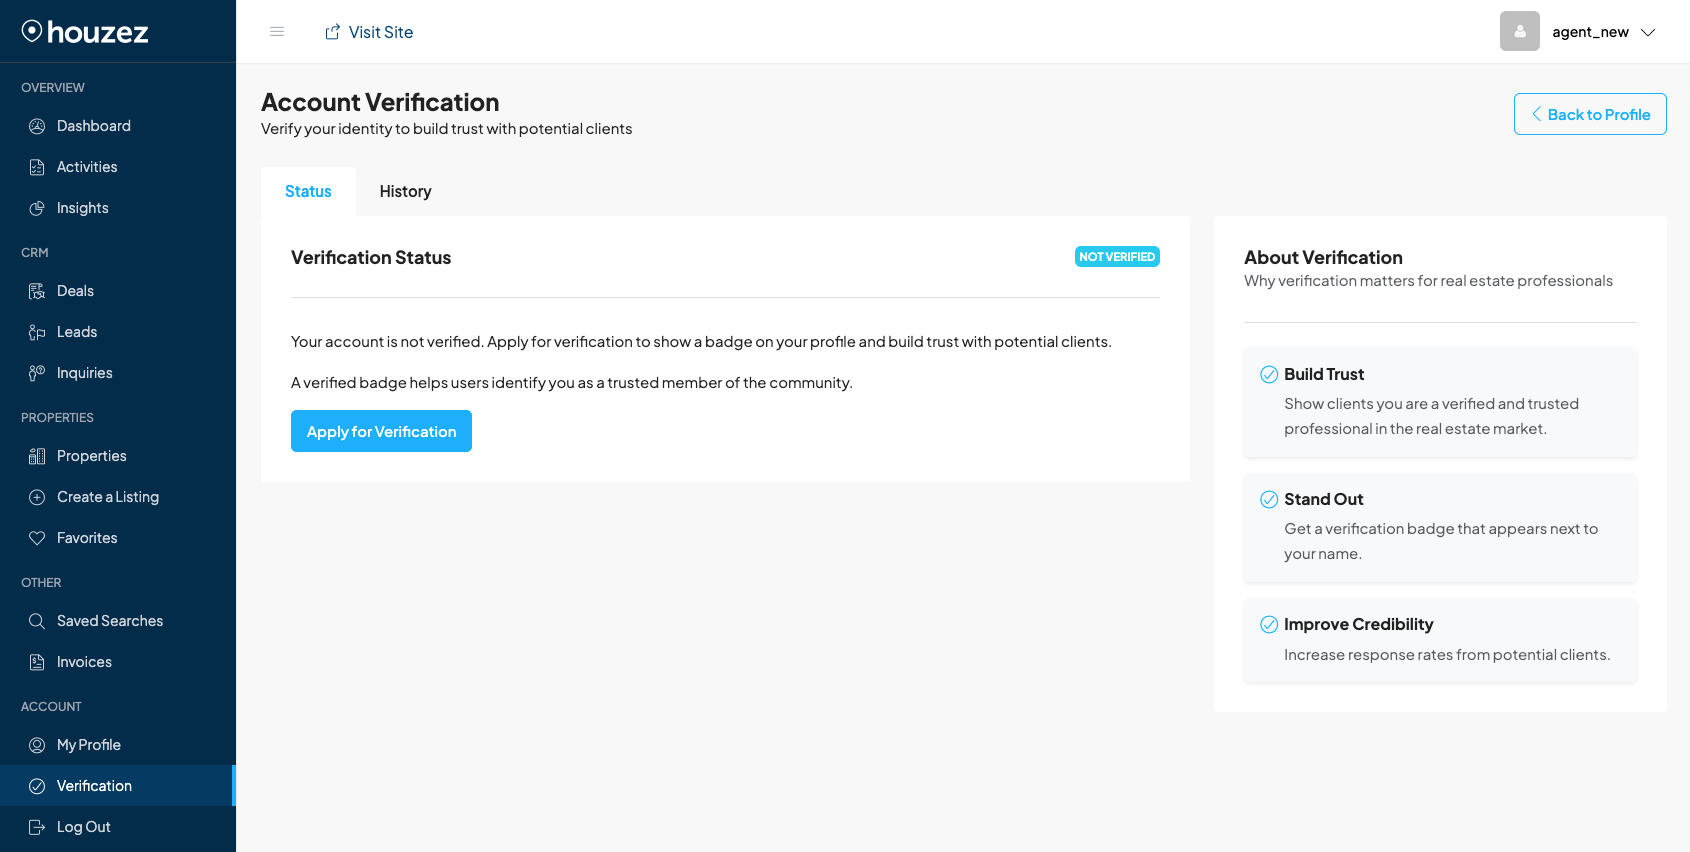Click the Saved Searches magnifier icon
The width and height of the screenshot is (1690, 852).
click(x=37, y=621)
